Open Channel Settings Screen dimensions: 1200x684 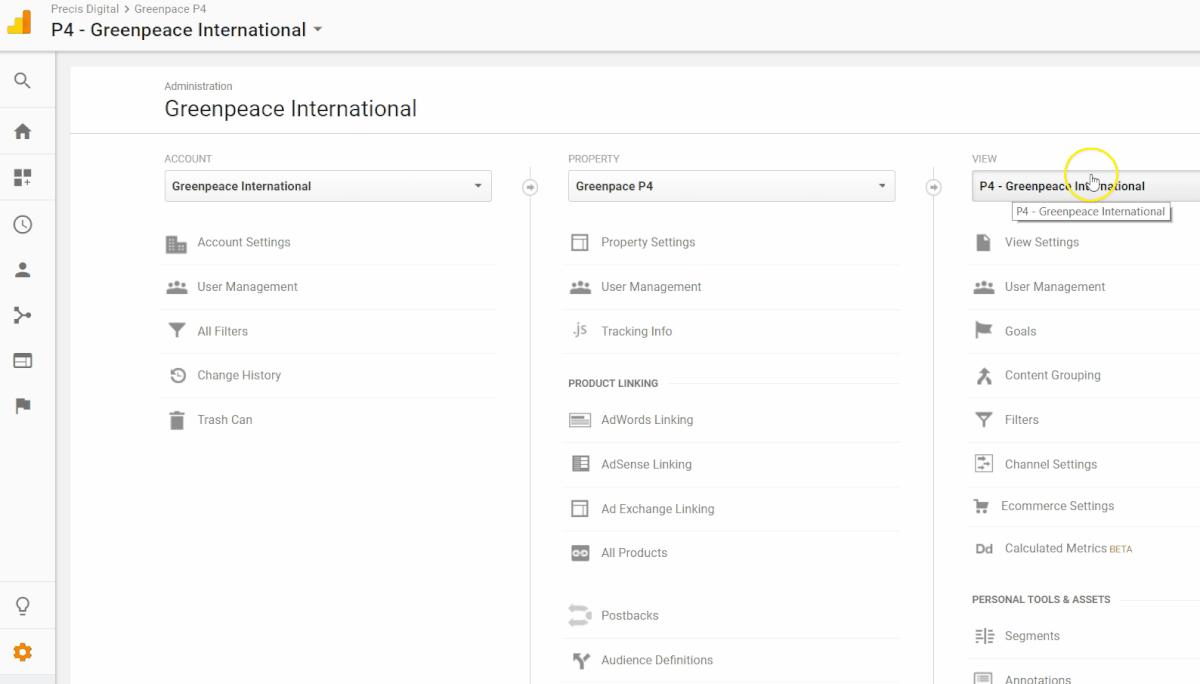coord(1051,464)
